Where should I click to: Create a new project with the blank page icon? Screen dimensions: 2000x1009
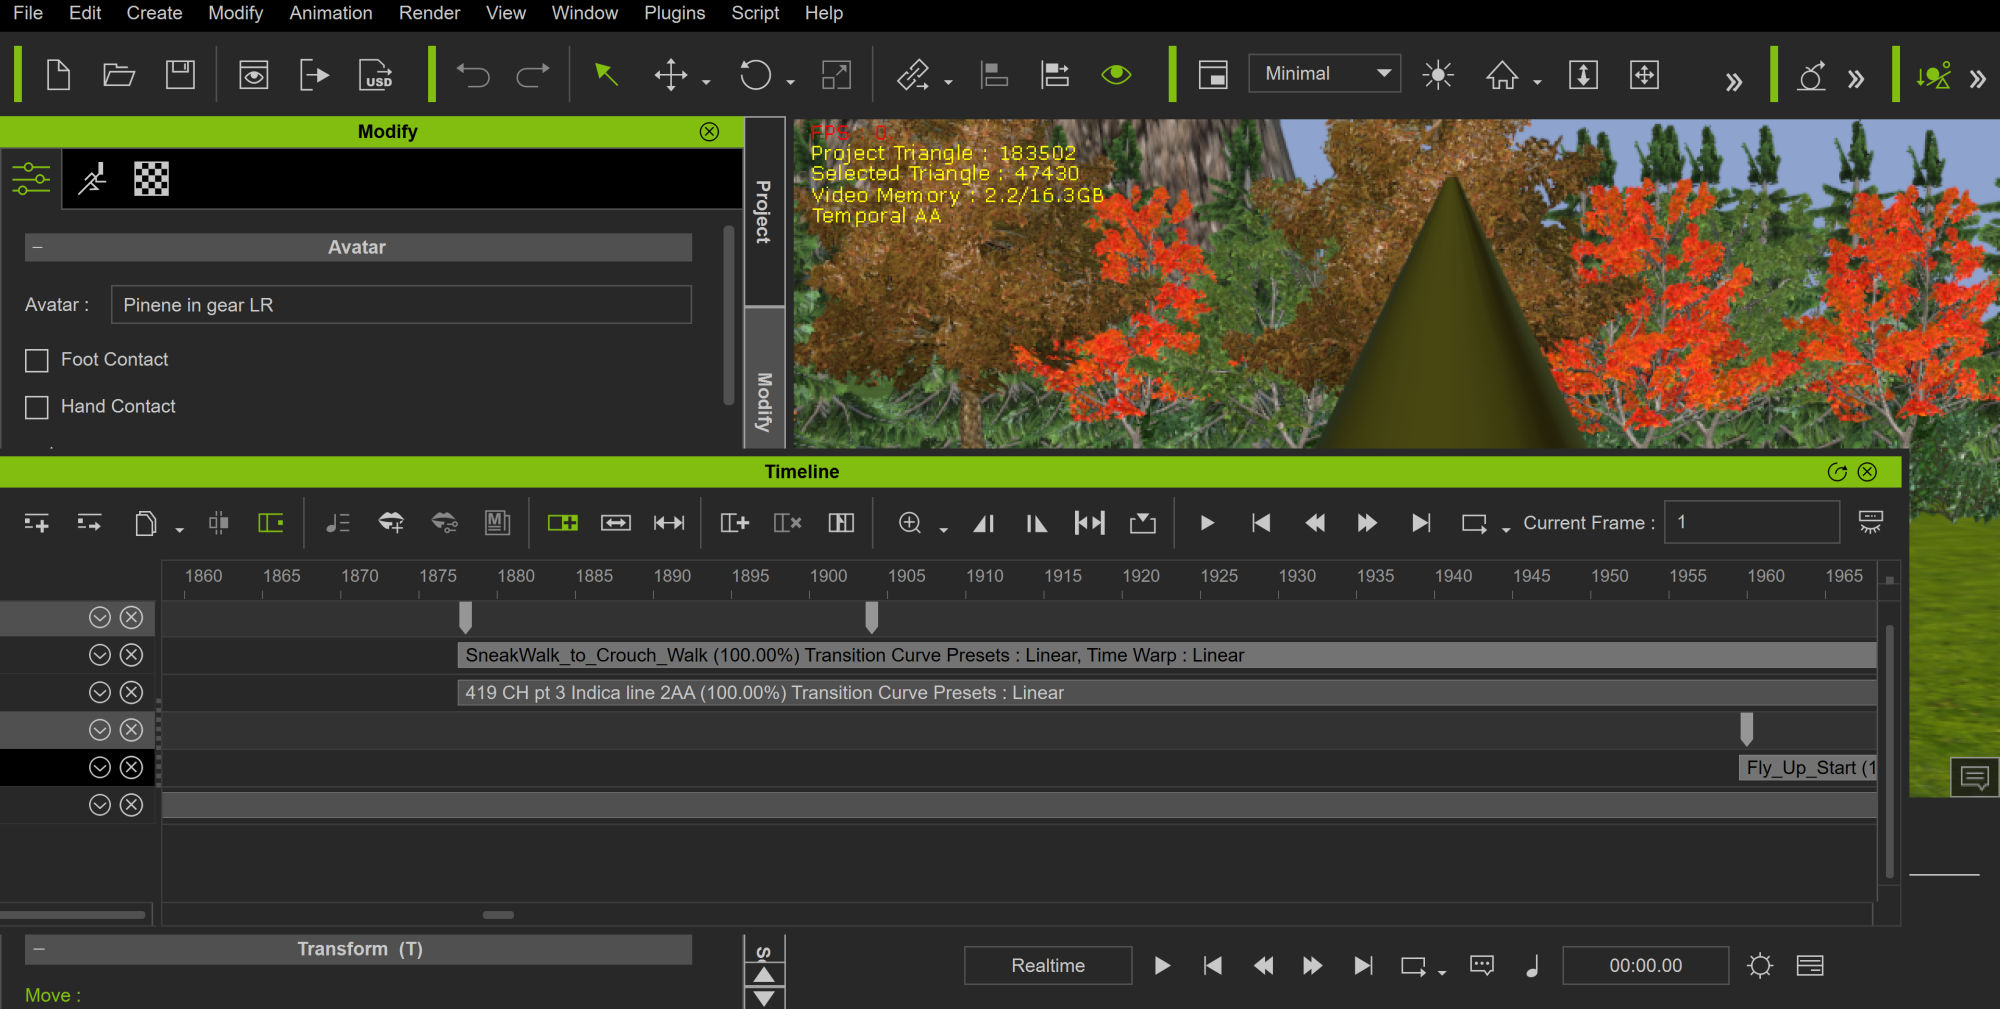coord(58,75)
